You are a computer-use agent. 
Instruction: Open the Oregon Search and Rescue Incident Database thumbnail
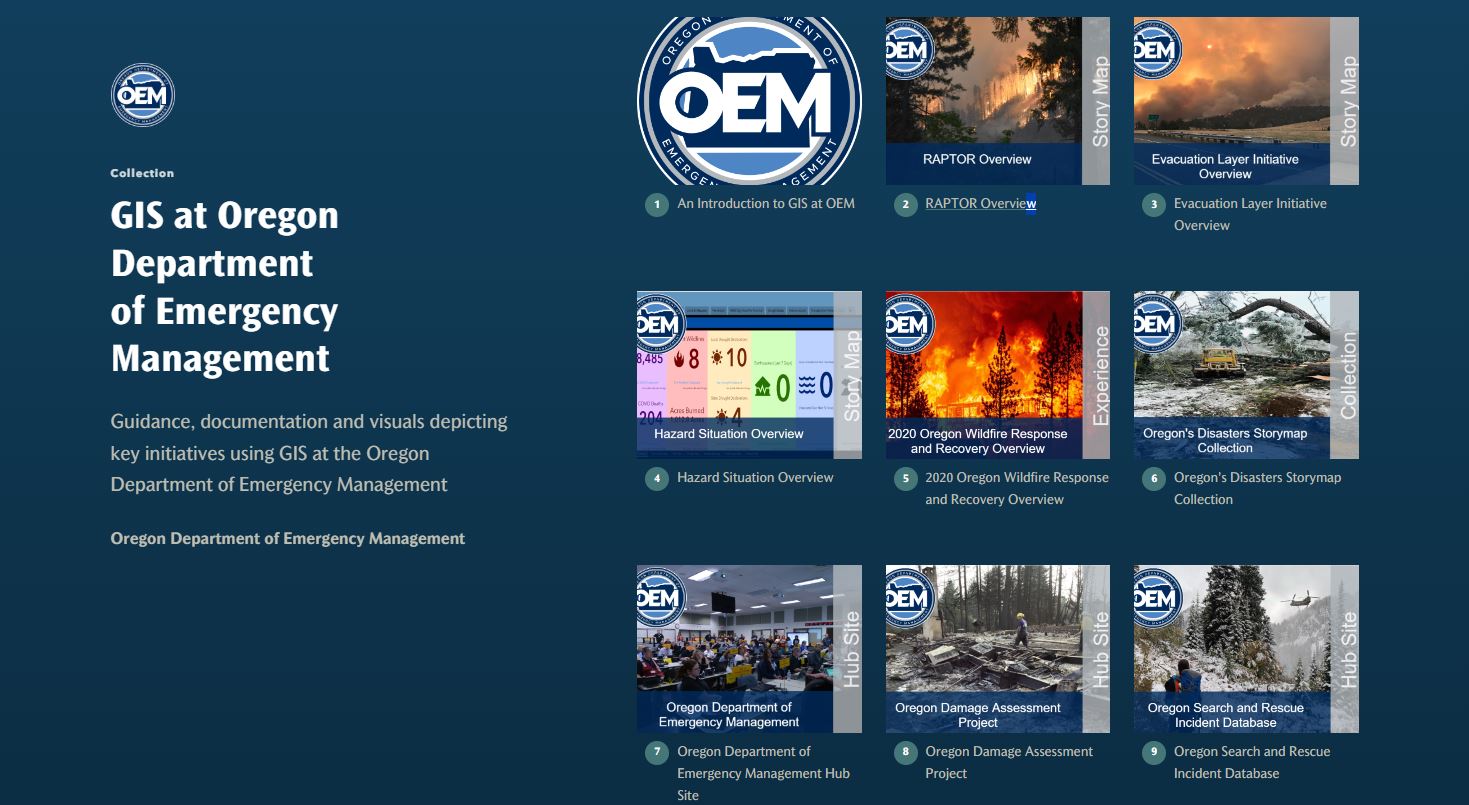(x=1246, y=648)
